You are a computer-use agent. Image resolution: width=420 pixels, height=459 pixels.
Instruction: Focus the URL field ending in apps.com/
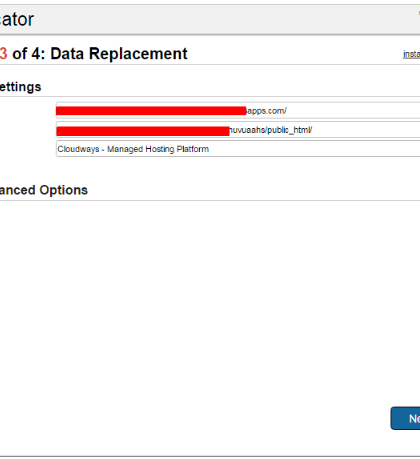[238, 111]
